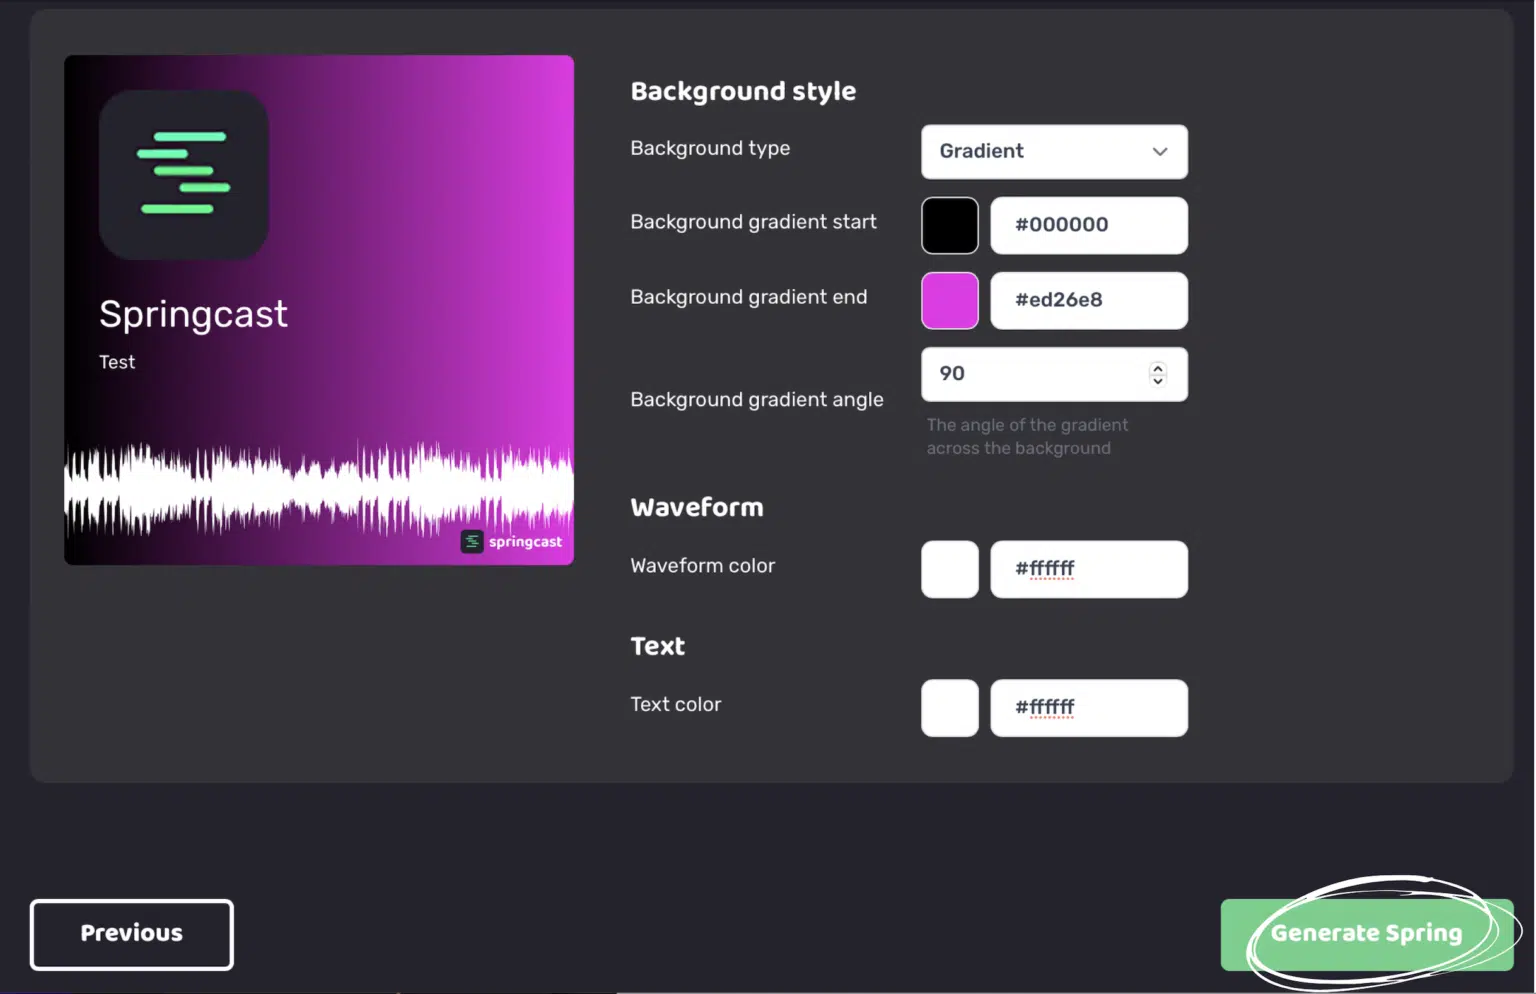Click the magenta gradient end color swatch
The height and width of the screenshot is (994, 1536).
point(950,300)
